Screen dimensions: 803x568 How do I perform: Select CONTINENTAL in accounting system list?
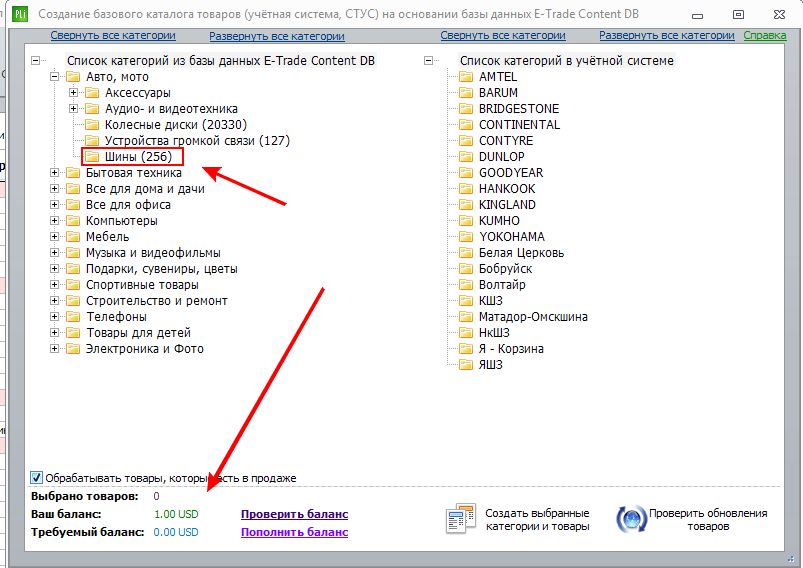519,124
